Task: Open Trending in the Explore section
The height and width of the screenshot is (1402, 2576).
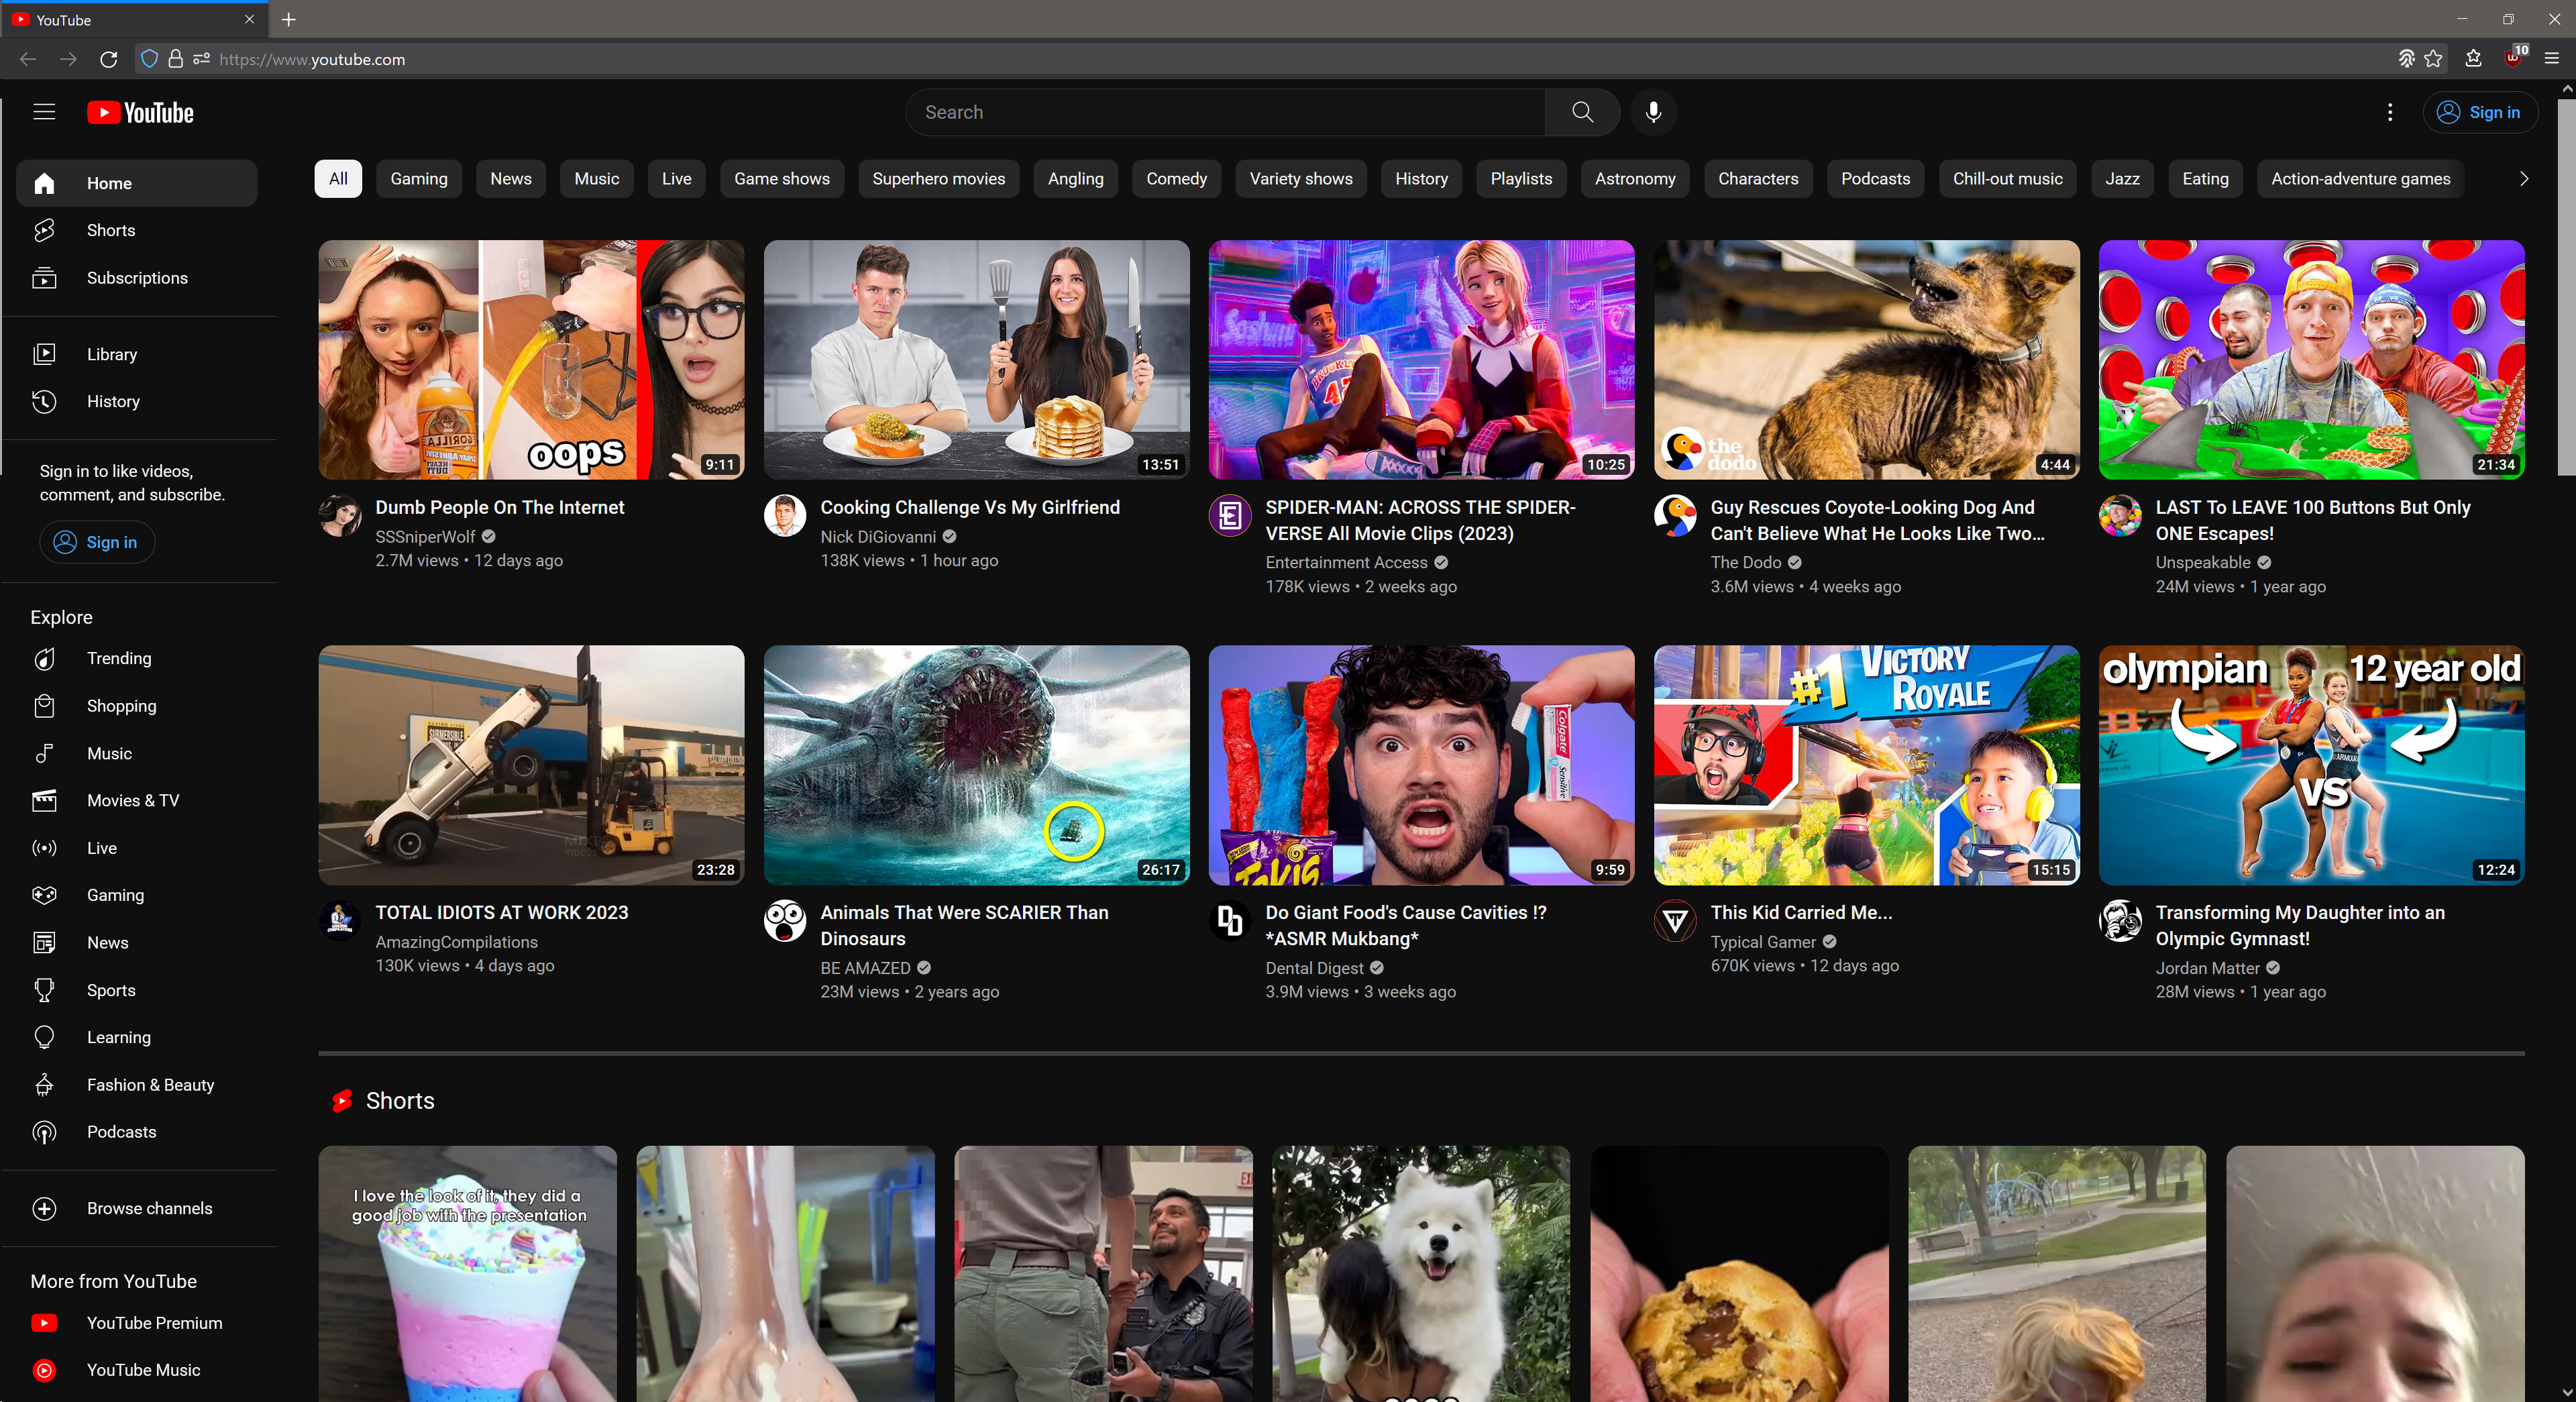Action: point(118,658)
